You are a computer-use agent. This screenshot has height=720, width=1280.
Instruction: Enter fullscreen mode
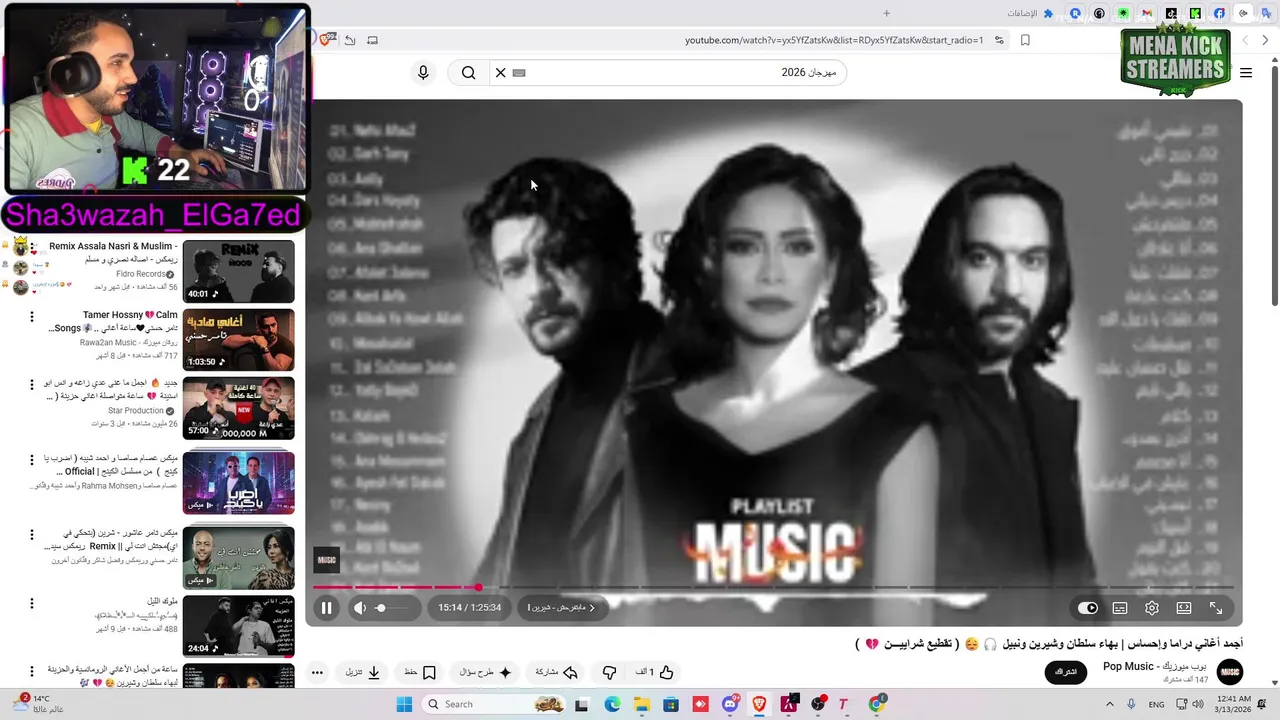point(1216,608)
